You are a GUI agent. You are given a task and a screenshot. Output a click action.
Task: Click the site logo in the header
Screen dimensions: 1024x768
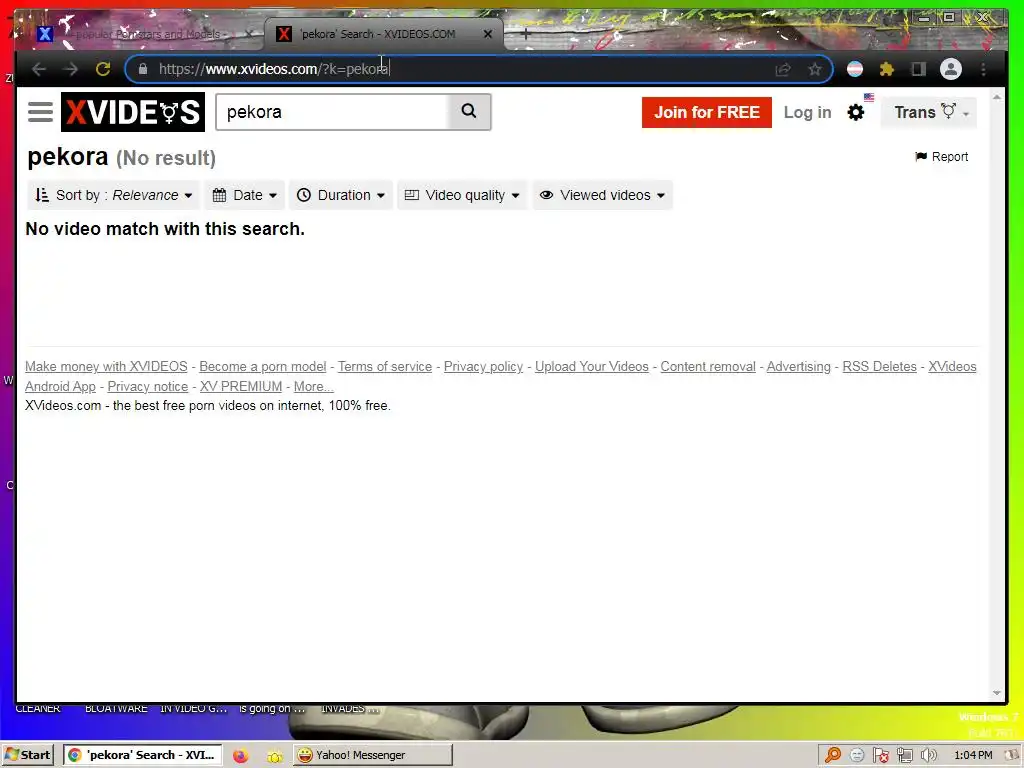[x=133, y=112]
